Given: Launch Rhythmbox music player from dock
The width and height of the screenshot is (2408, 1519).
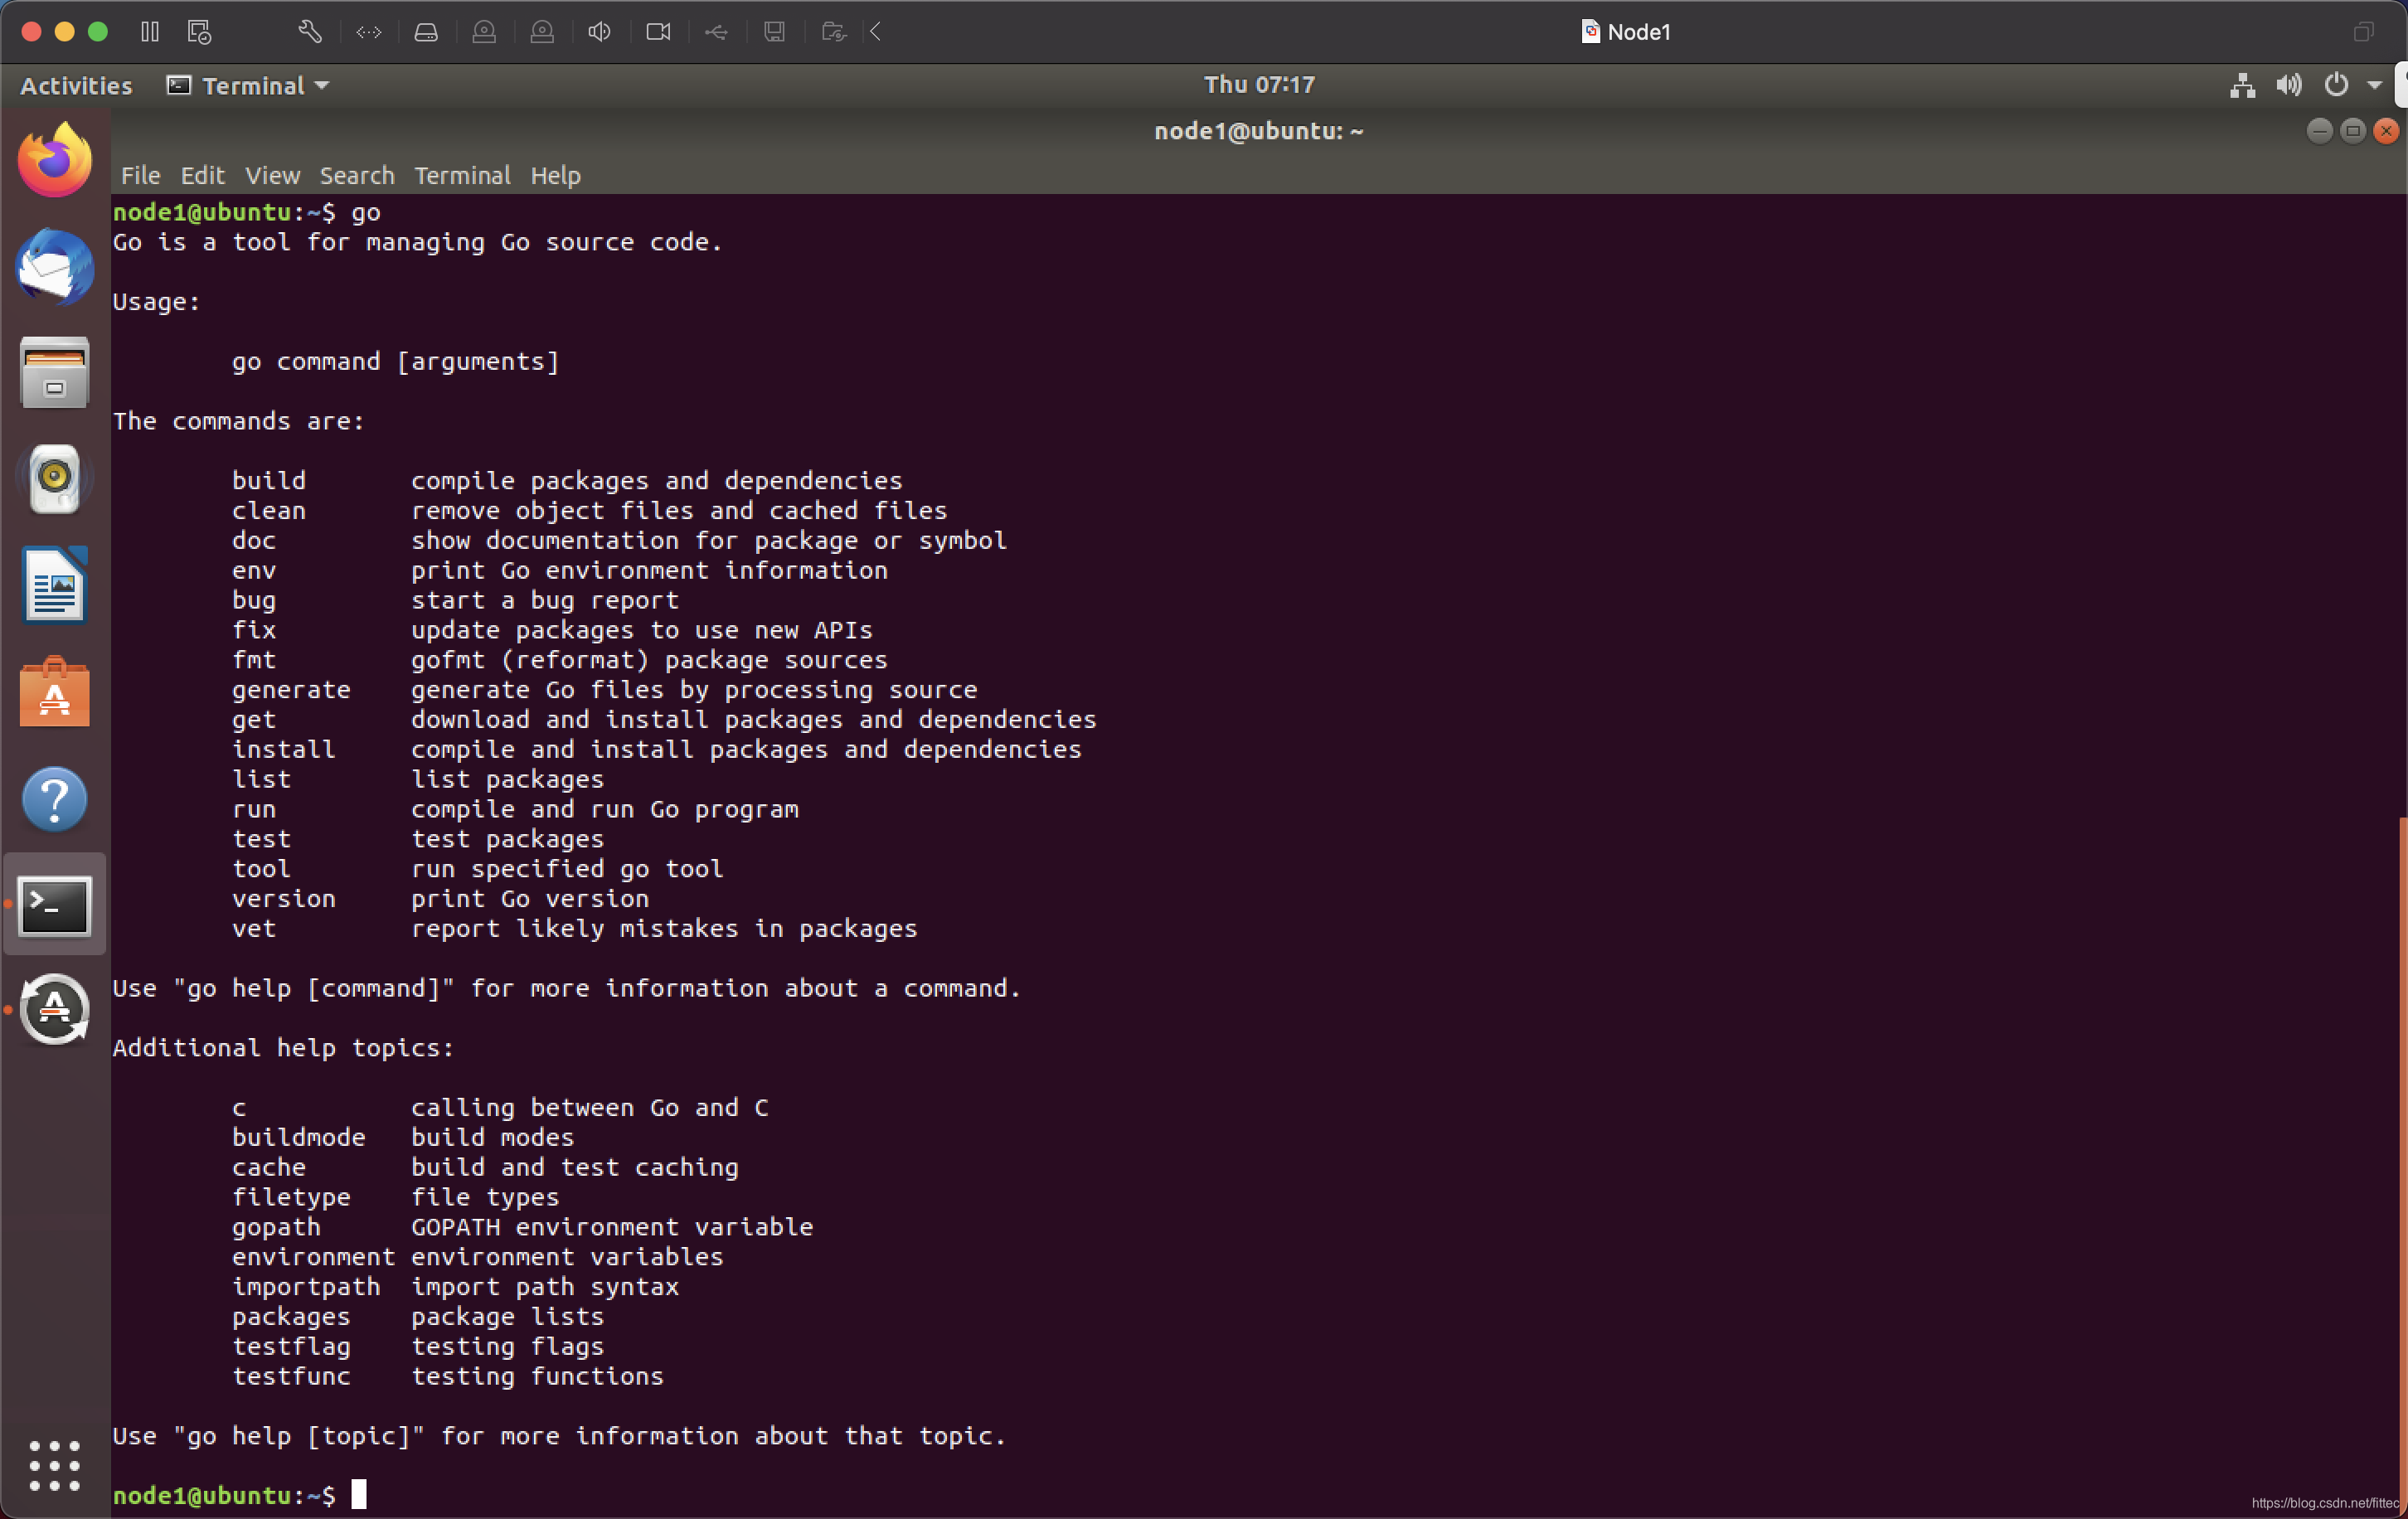Looking at the screenshot, I should coord(55,478).
